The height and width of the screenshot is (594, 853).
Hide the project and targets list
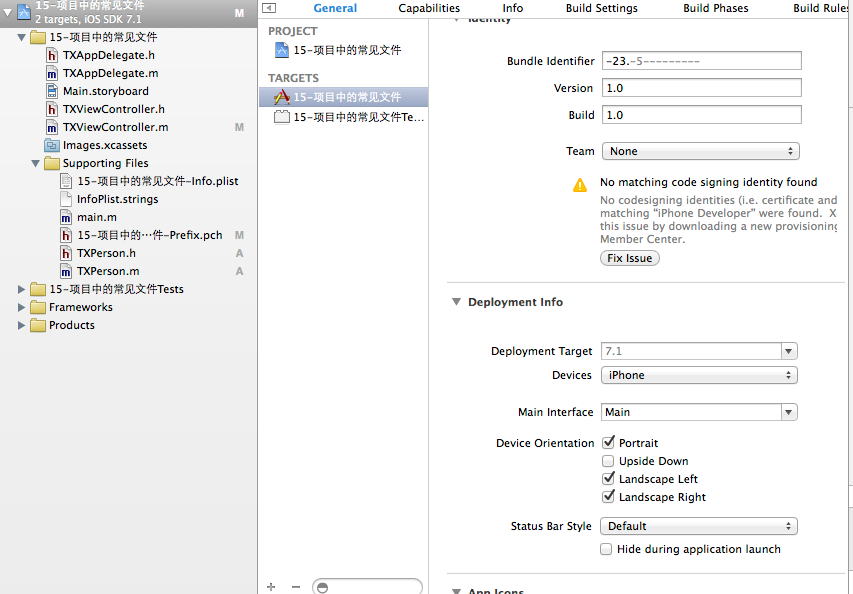coord(269,8)
